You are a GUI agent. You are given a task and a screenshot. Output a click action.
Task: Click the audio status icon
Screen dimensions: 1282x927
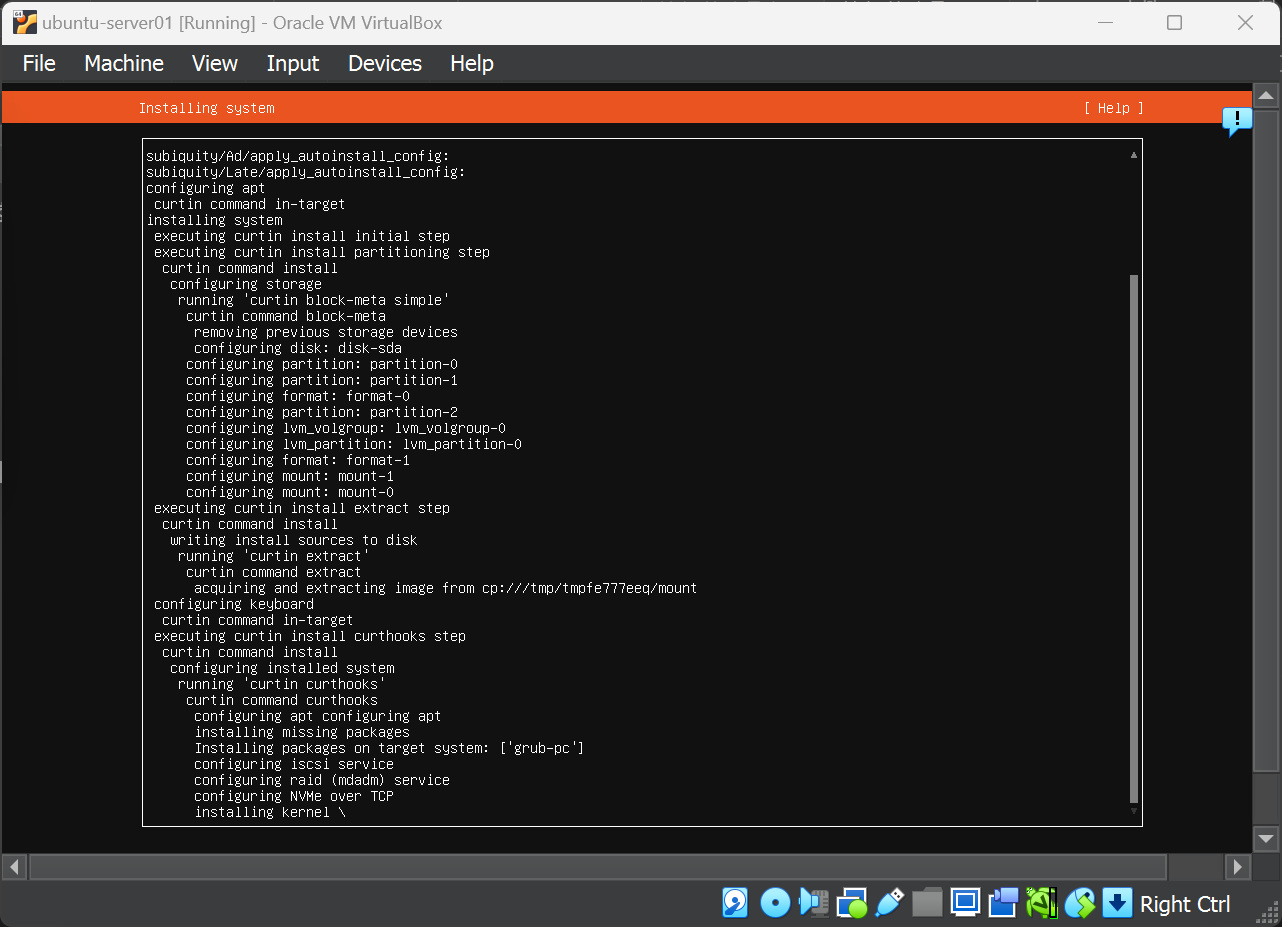(x=813, y=903)
